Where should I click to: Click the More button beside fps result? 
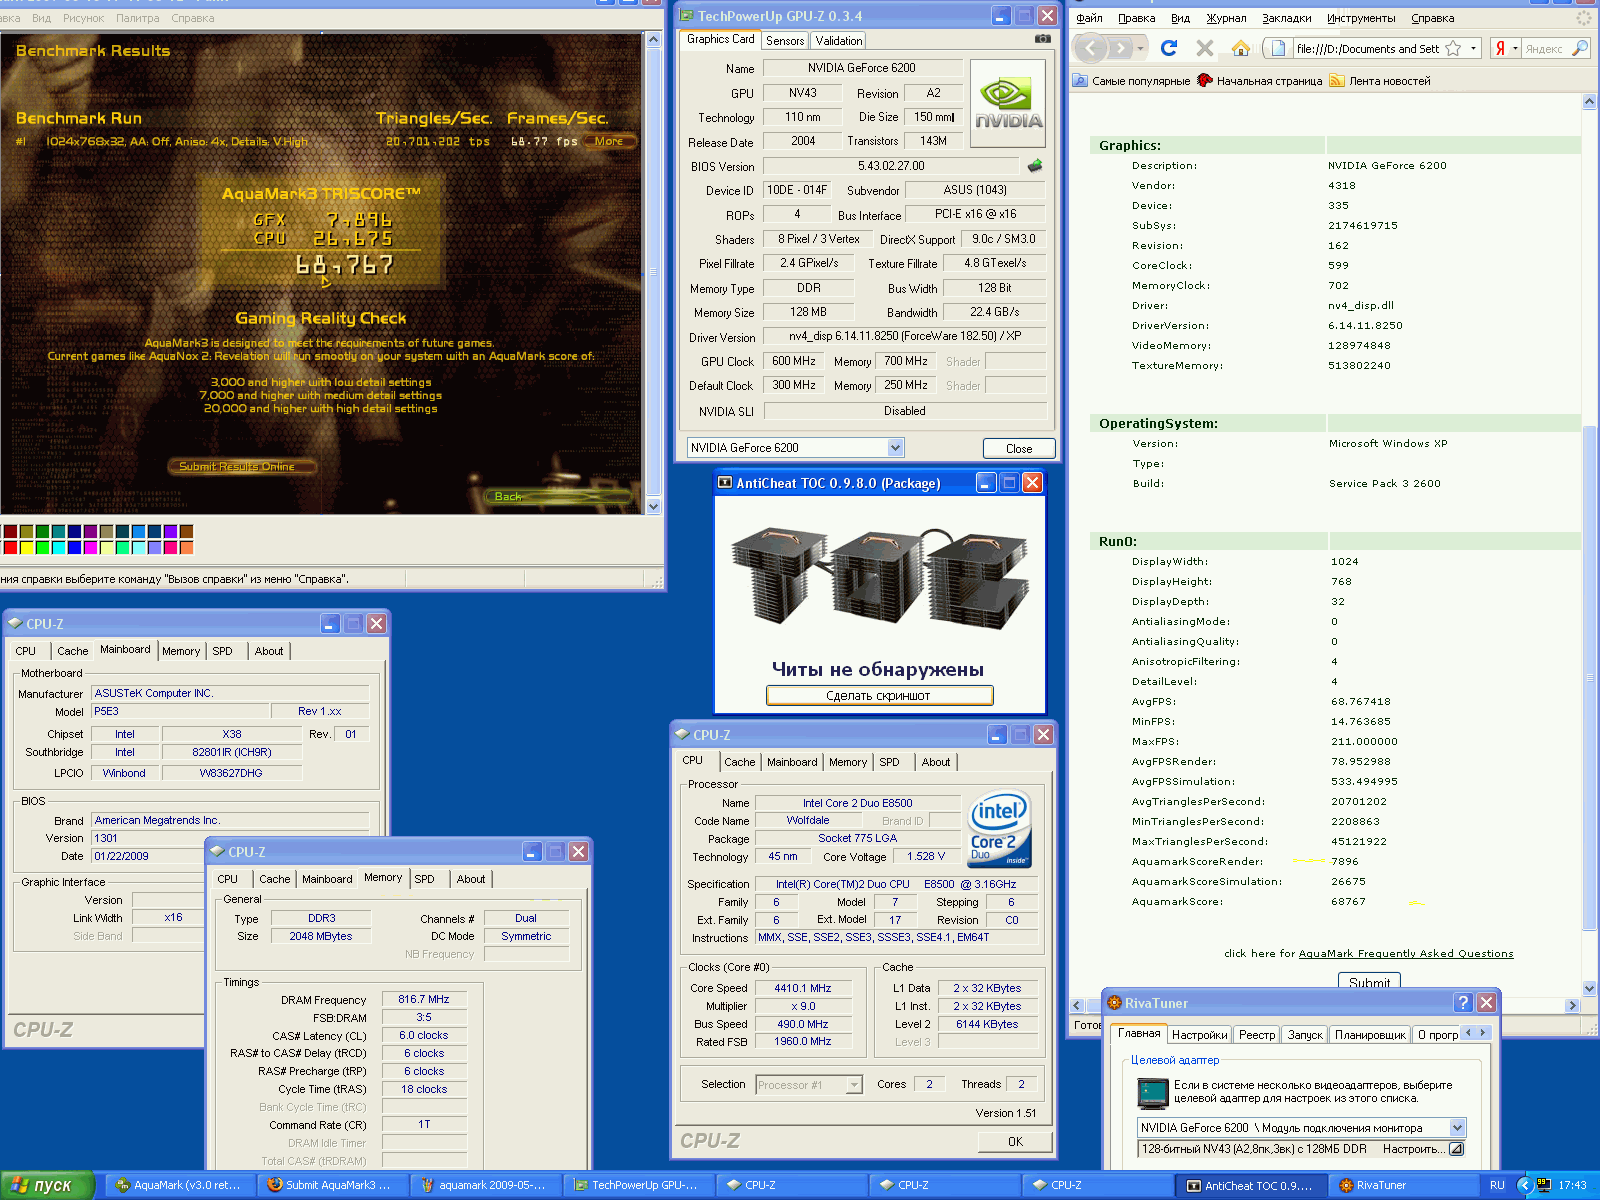(608, 141)
